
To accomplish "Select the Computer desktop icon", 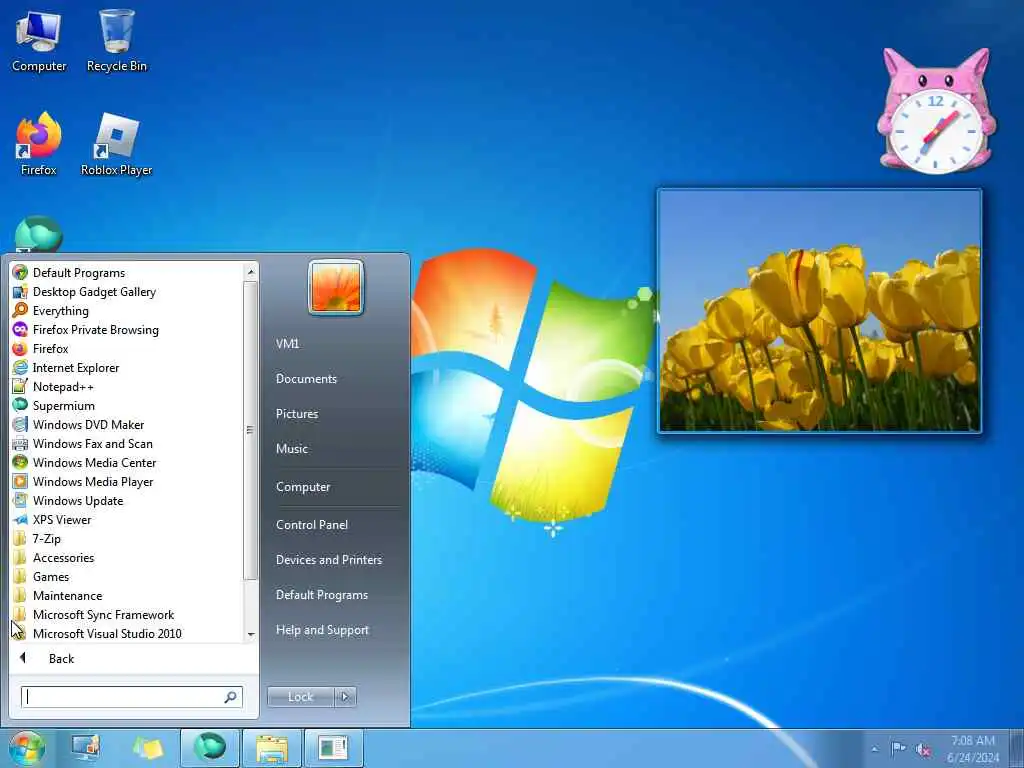I will (39, 40).
